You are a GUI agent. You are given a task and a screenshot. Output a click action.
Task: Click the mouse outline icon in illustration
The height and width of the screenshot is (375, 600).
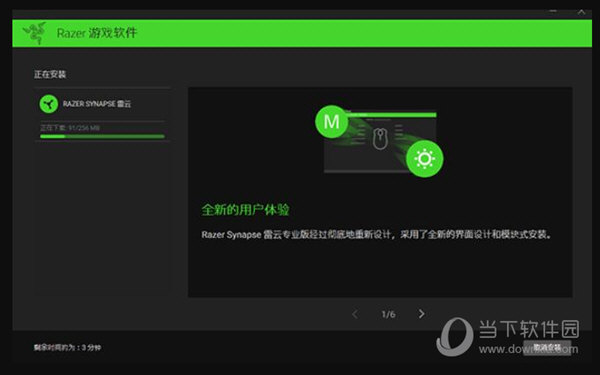click(380, 139)
